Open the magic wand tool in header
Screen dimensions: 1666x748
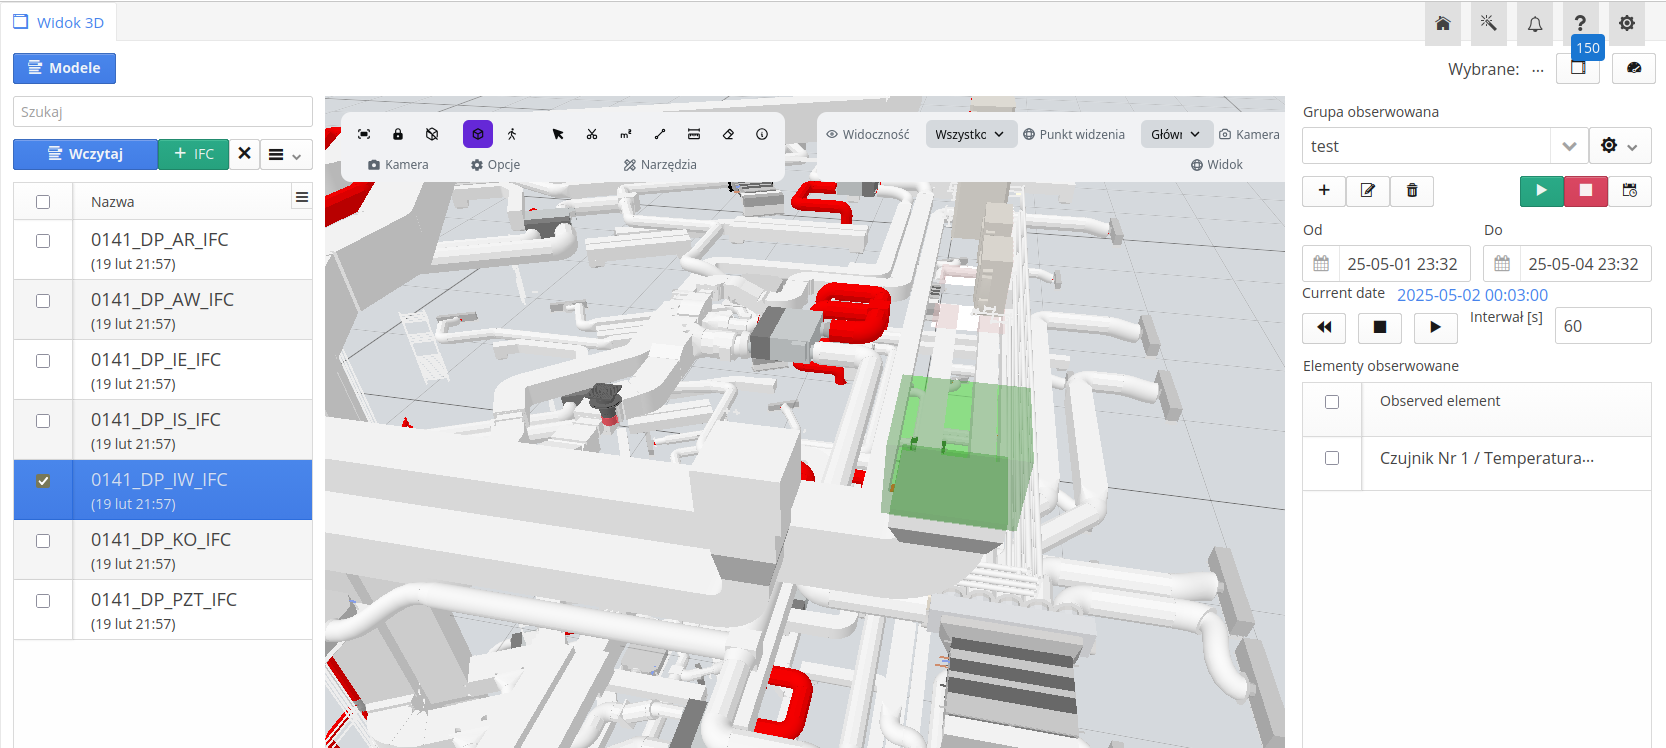[1488, 23]
